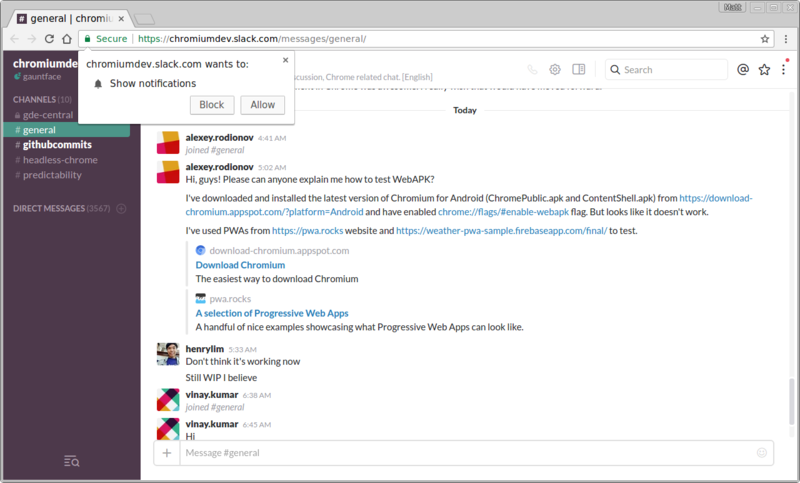Image resolution: width=800 pixels, height=483 pixels.
Task: Click vinay.kumar username on 6:45 AM message
Action: [212, 424]
